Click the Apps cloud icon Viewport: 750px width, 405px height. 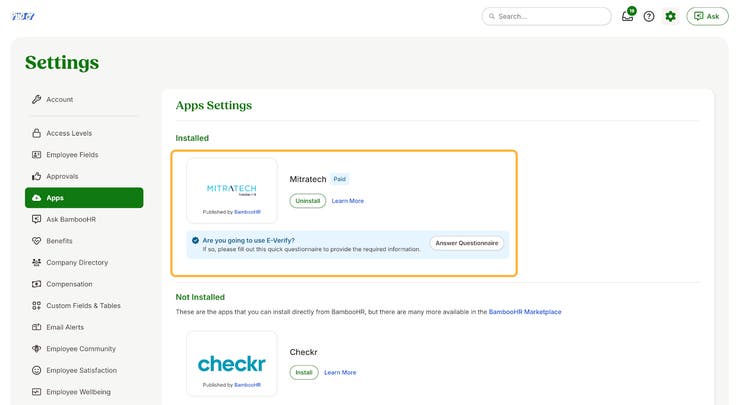point(36,197)
